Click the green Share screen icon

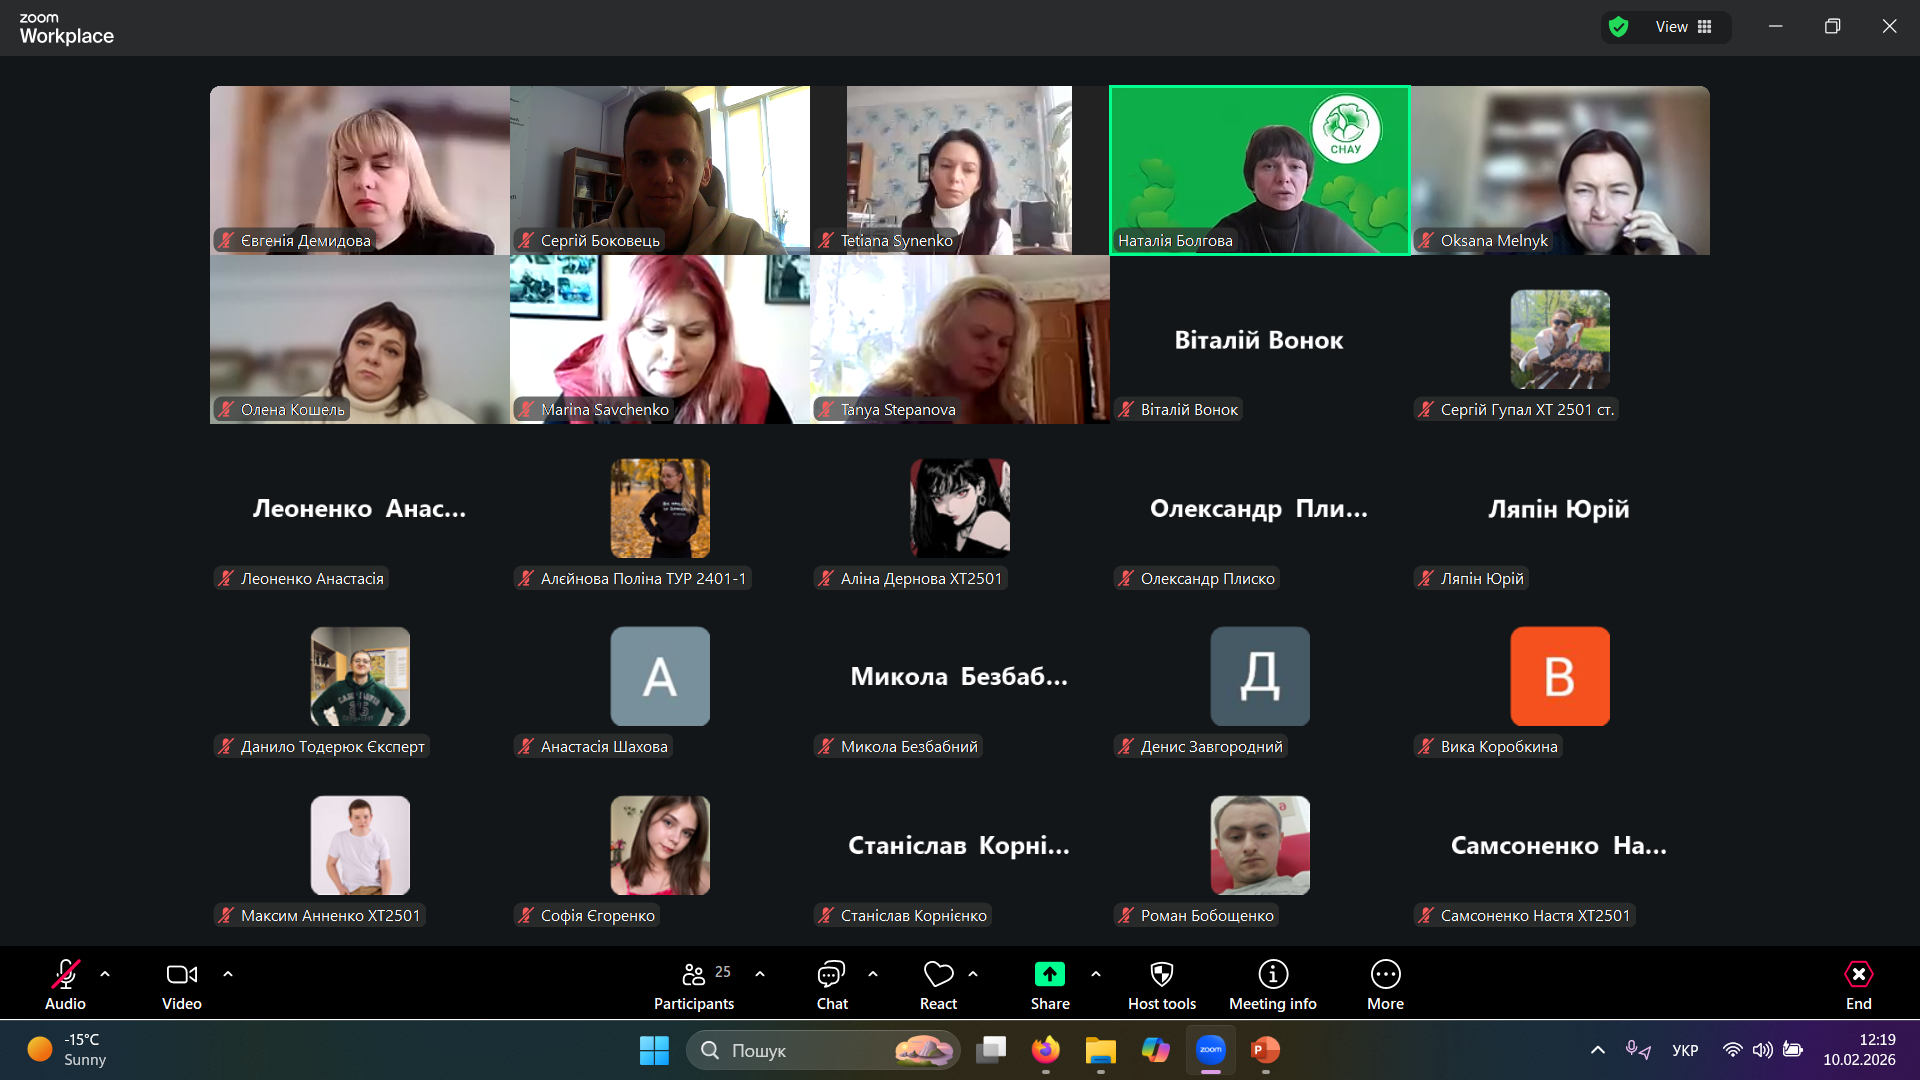click(1049, 974)
